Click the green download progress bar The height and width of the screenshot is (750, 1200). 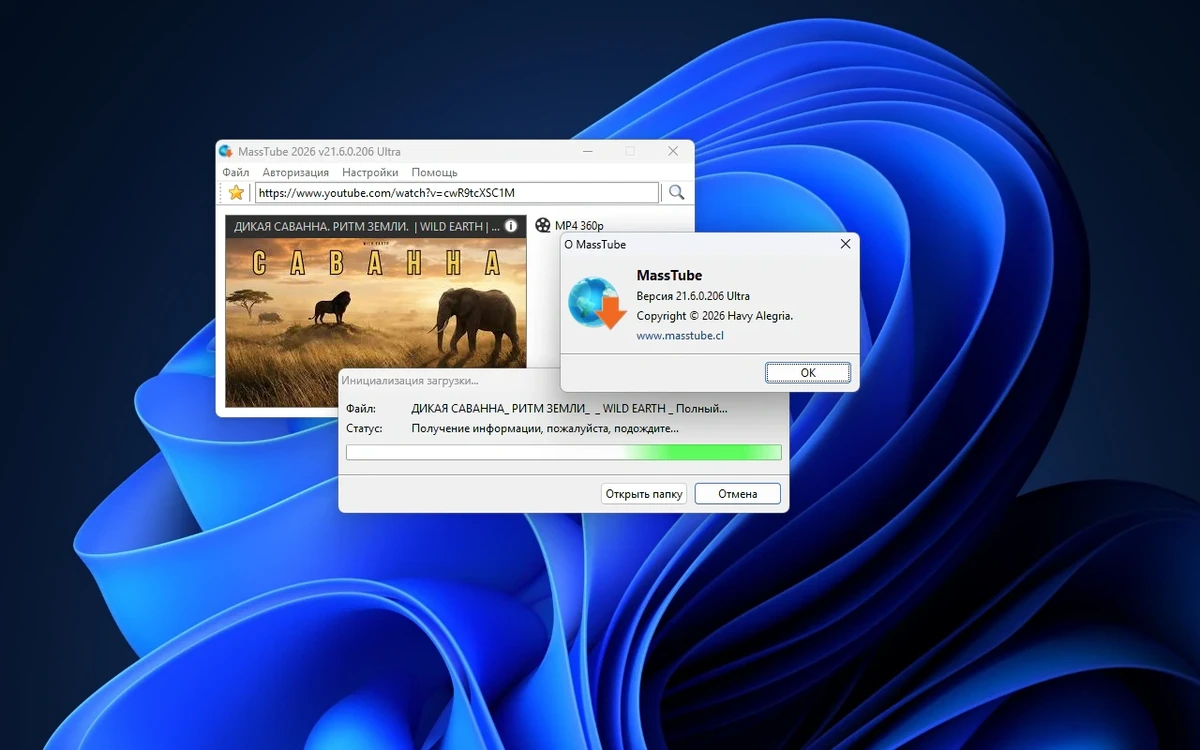pyautogui.click(x=564, y=452)
